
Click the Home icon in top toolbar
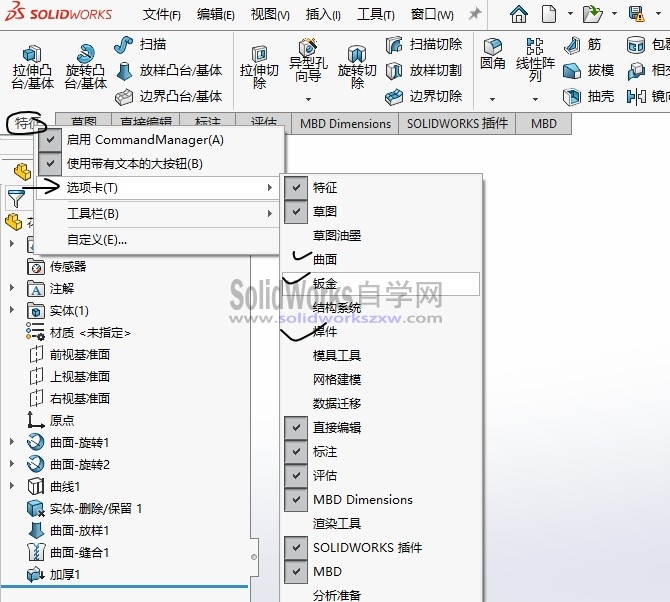tap(519, 14)
